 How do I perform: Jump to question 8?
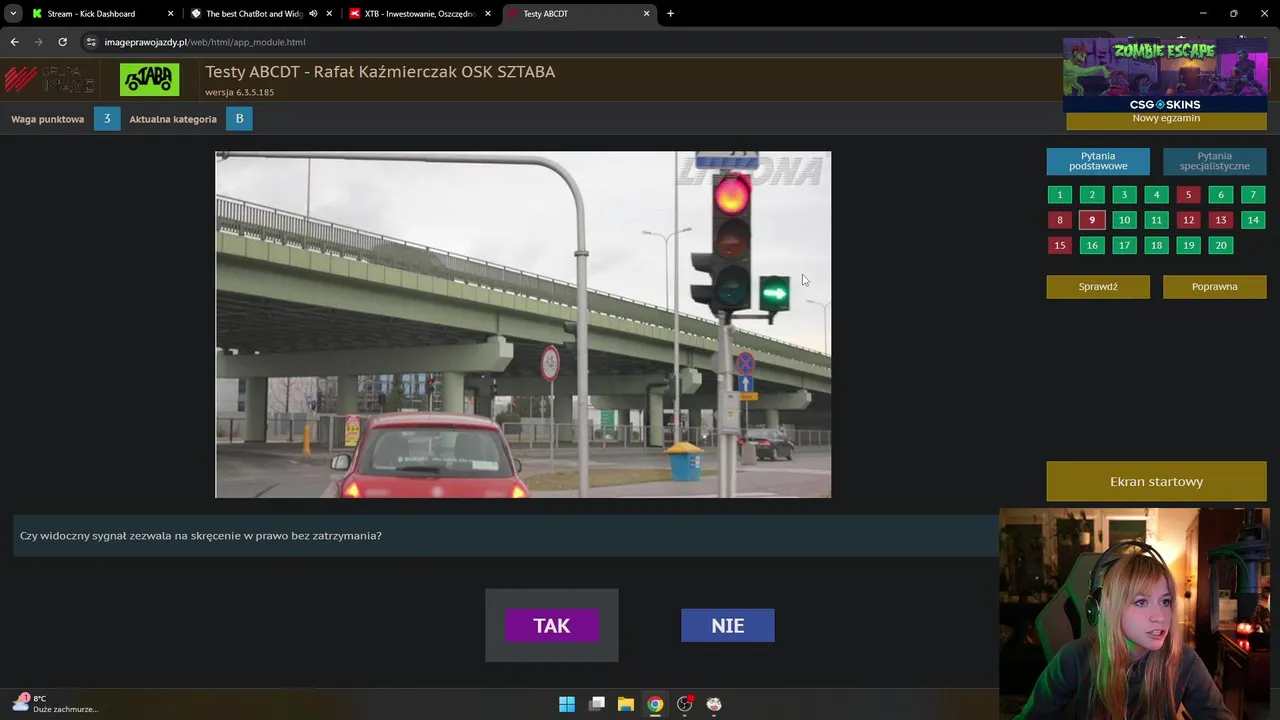click(1060, 220)
